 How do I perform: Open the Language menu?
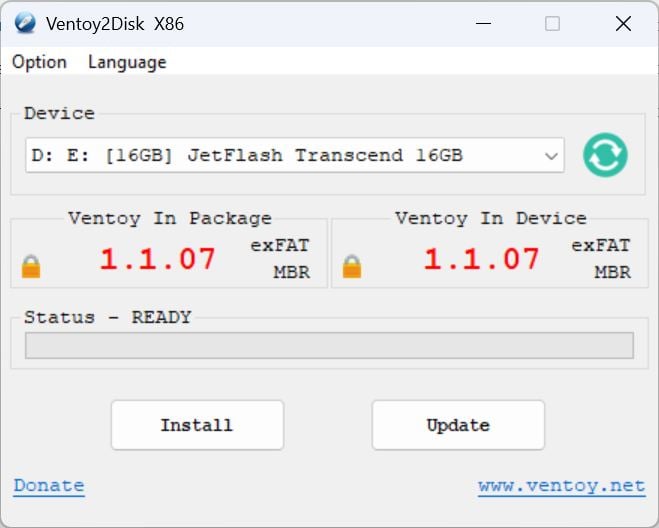tap(127, 62)
